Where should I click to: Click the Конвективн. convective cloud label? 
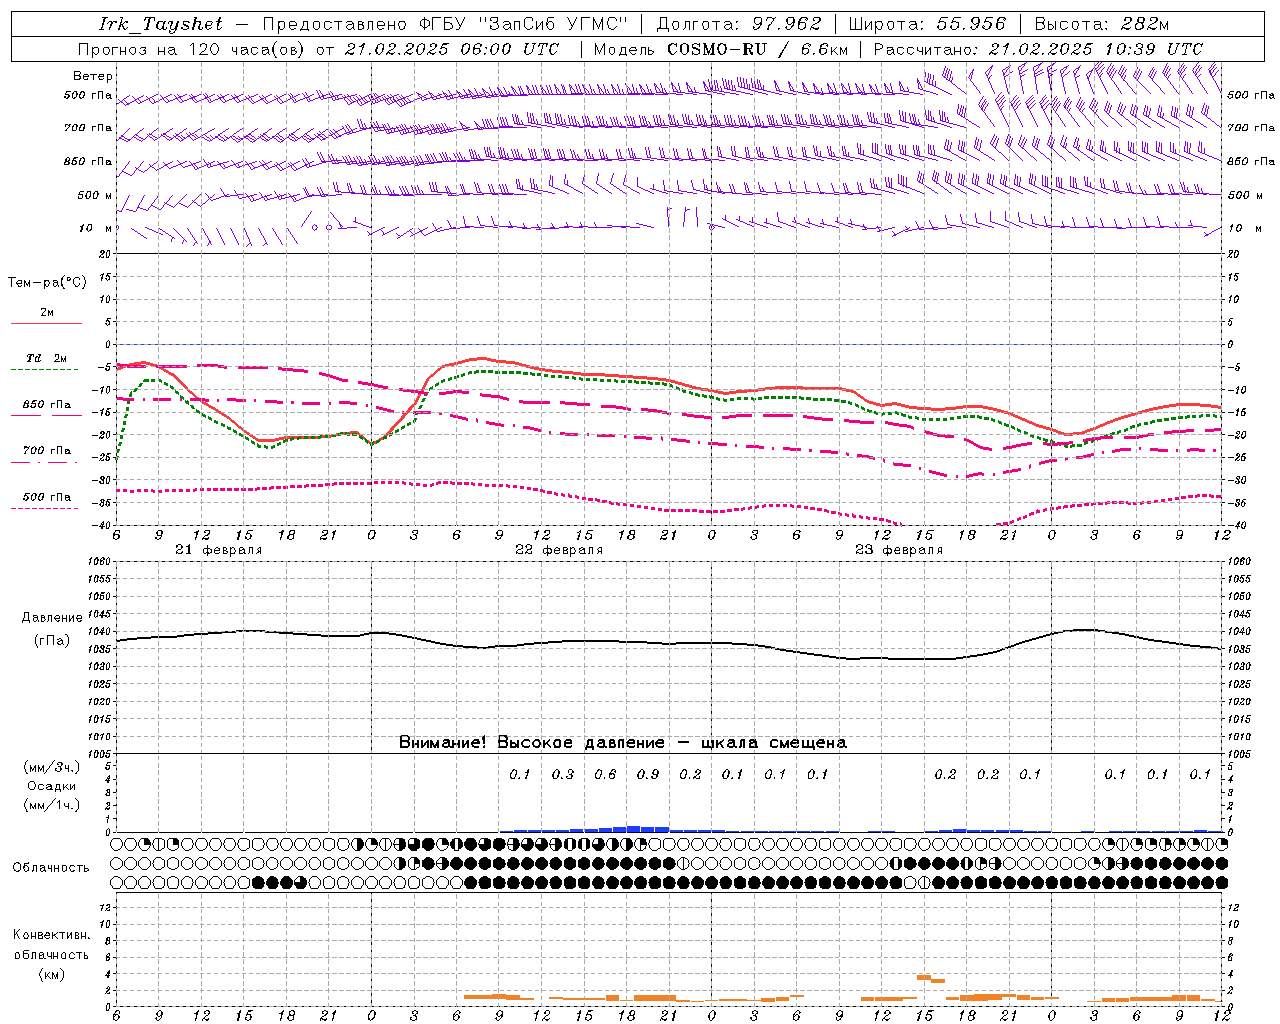pyautogui.click(x=52, y=935)
